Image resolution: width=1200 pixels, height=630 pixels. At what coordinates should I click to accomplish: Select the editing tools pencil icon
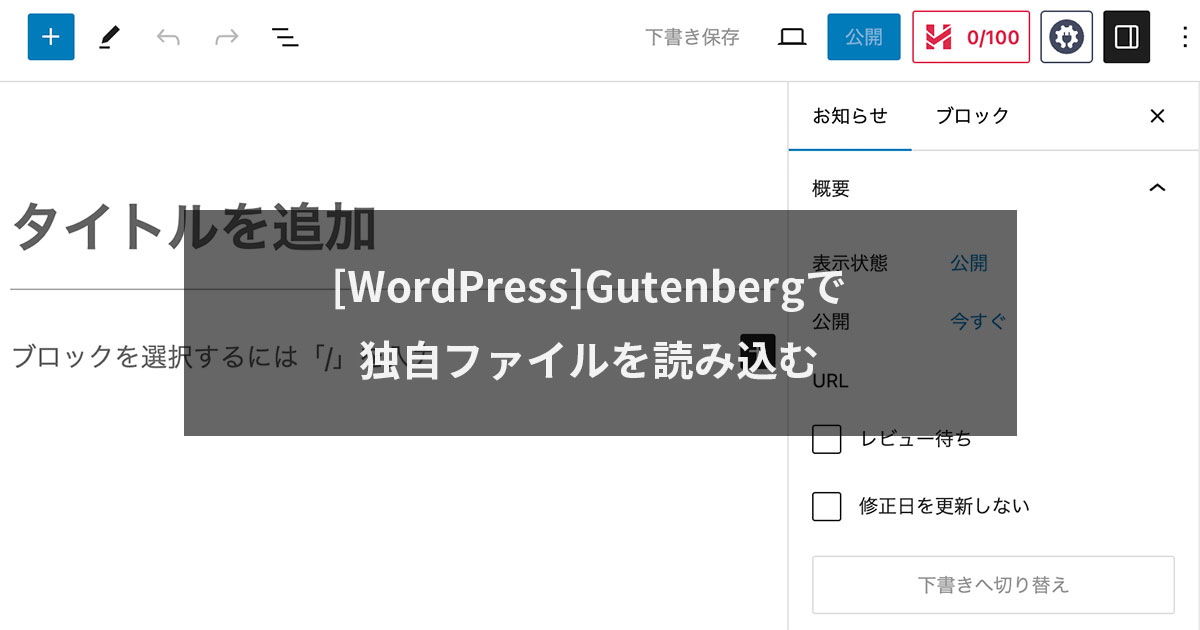pos(110,37)
